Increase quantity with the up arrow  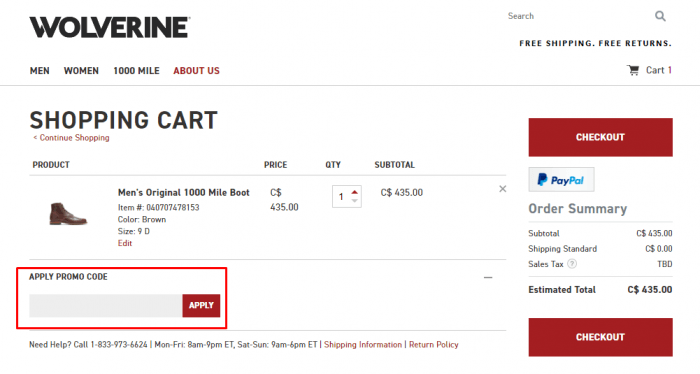click(354, 192)
